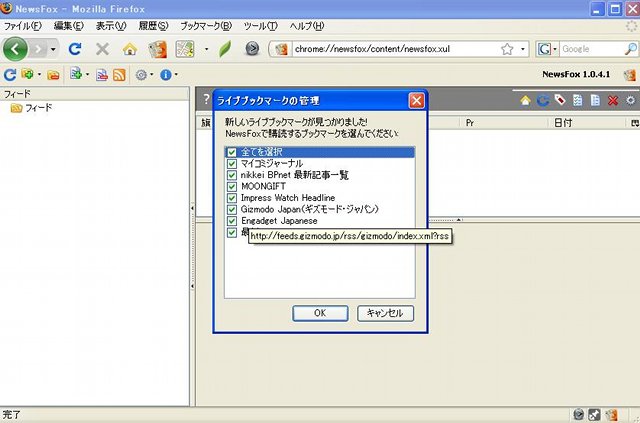The width and height of the screenshot is (640, 423).
Task: Close the ライブブックマークの管理 dialog
Action: pos(416,100)
